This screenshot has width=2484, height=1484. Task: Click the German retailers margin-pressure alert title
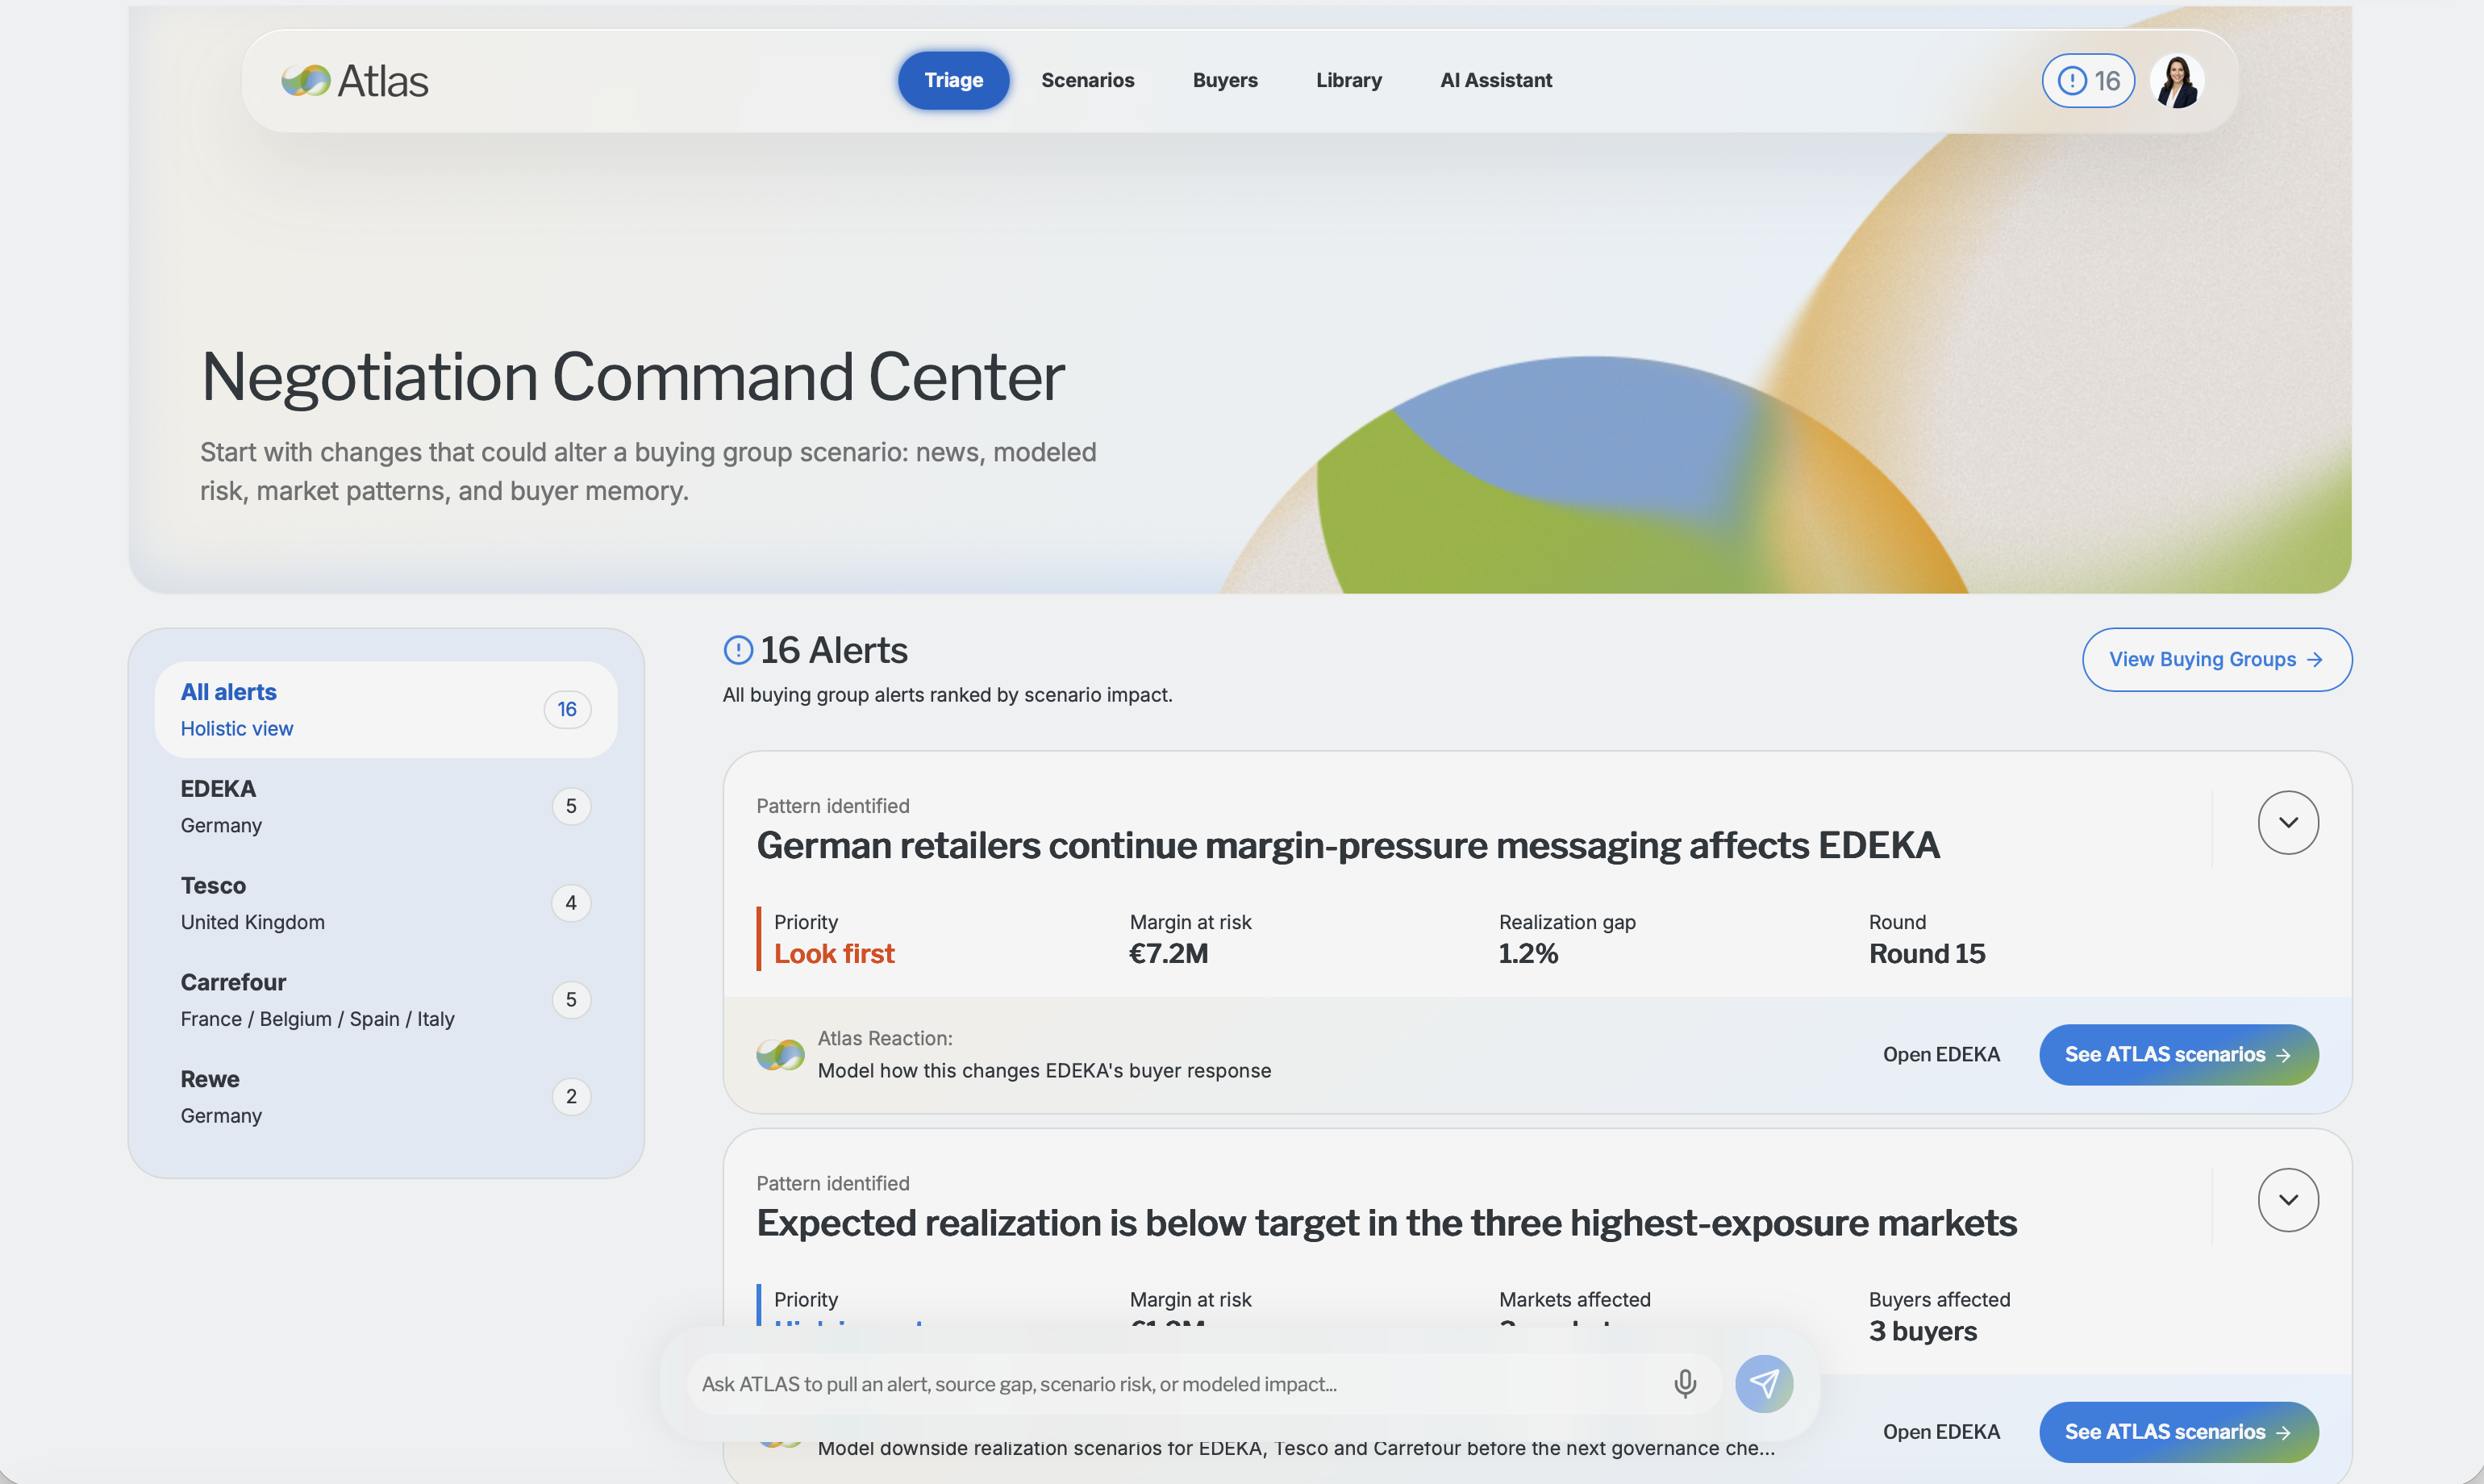click(1348, 845)
